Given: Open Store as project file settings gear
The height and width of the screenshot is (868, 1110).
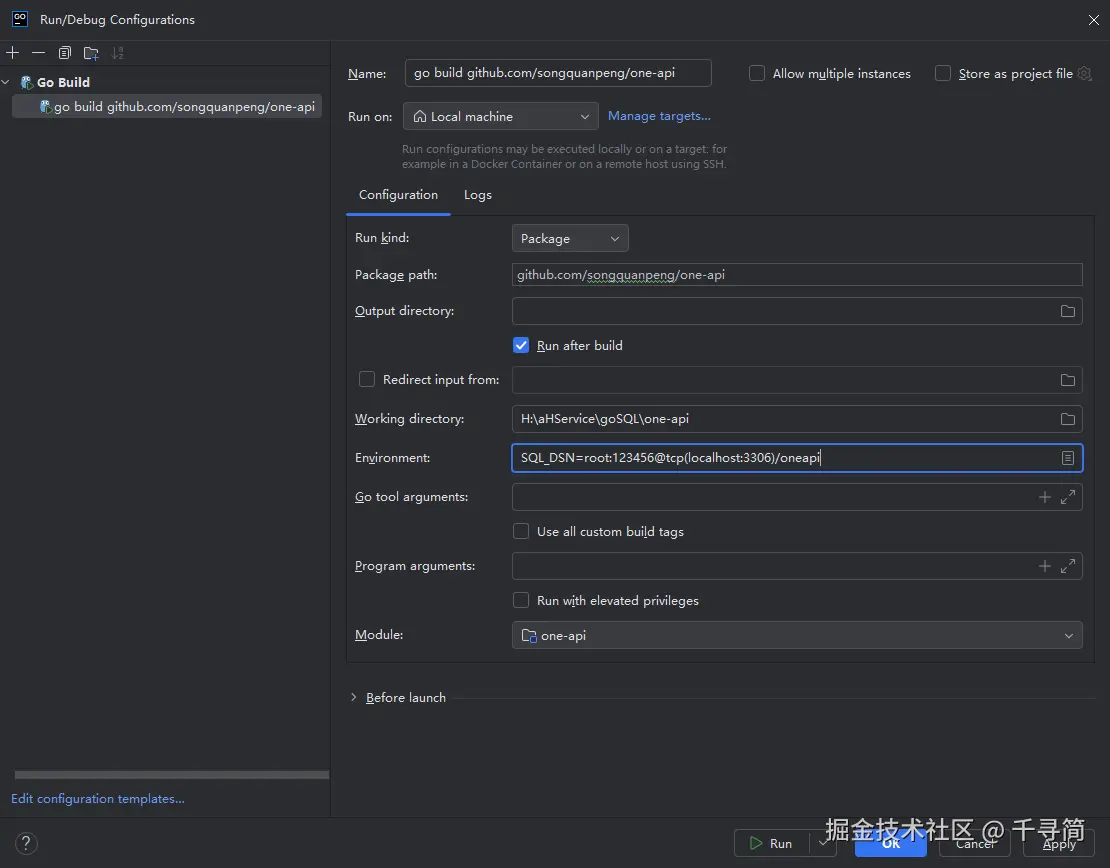Looking at the screenshot, I should (1085, 74).
